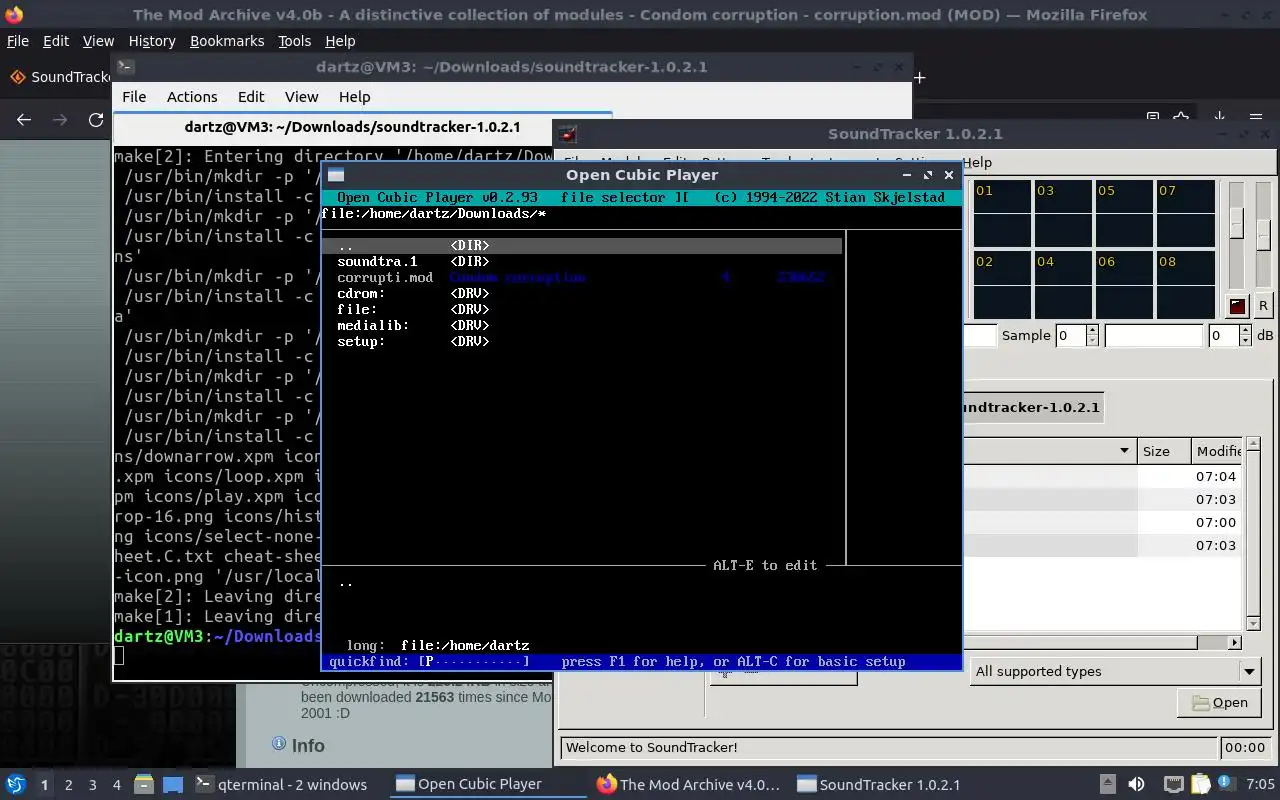Open the Actions menu in qterminal
The height and width of the screenshot is (800, 1280).
point(192,97)
